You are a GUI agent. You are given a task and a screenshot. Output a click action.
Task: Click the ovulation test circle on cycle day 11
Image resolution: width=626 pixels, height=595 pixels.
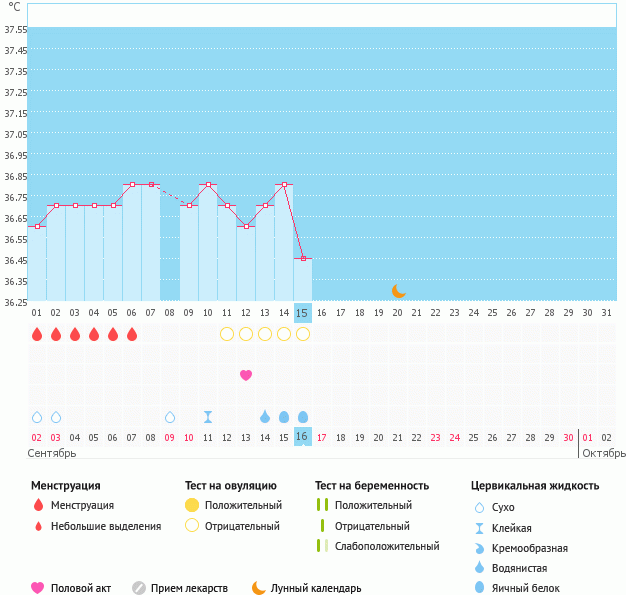(227, 334)
